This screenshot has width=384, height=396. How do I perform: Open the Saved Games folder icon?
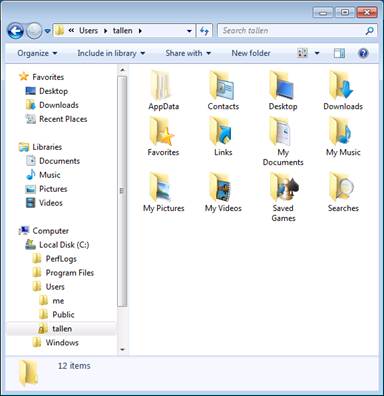(284, 187)
